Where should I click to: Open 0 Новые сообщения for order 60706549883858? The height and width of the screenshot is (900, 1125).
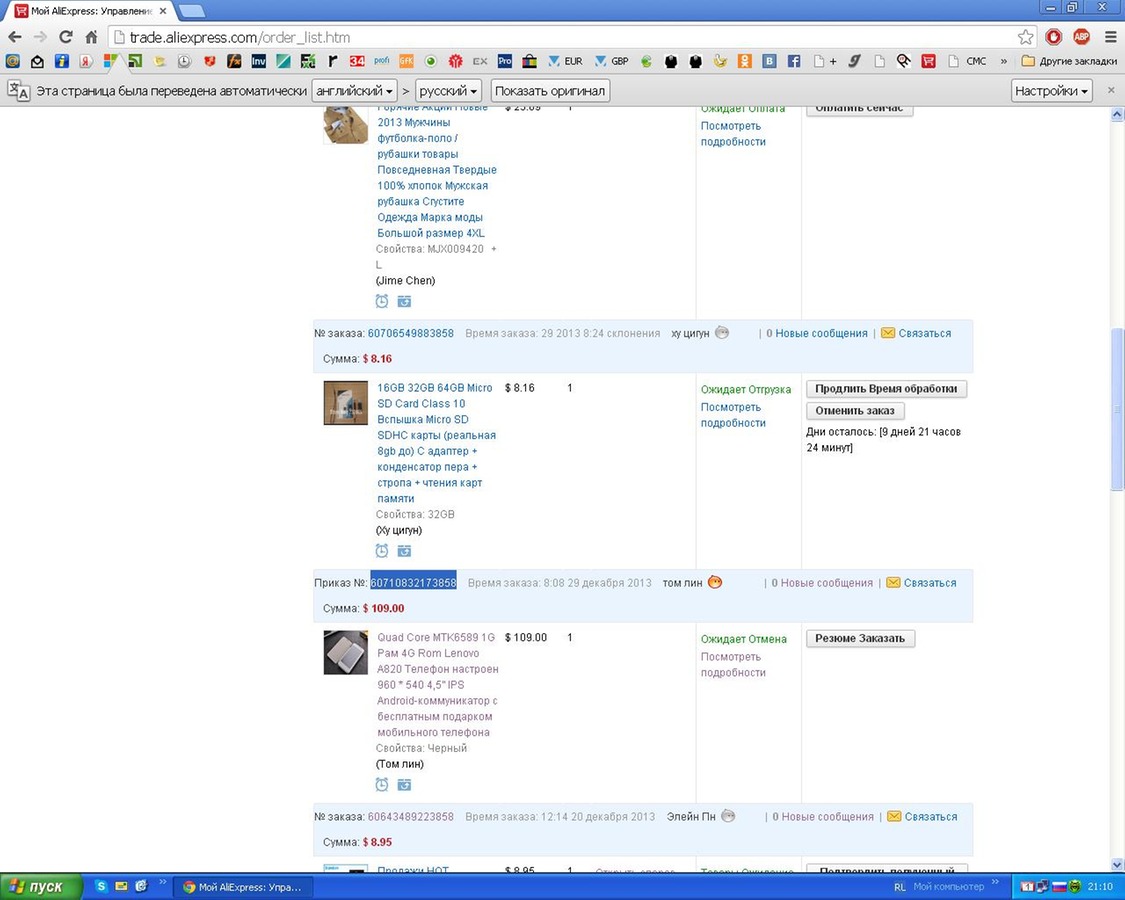[816, 333]
